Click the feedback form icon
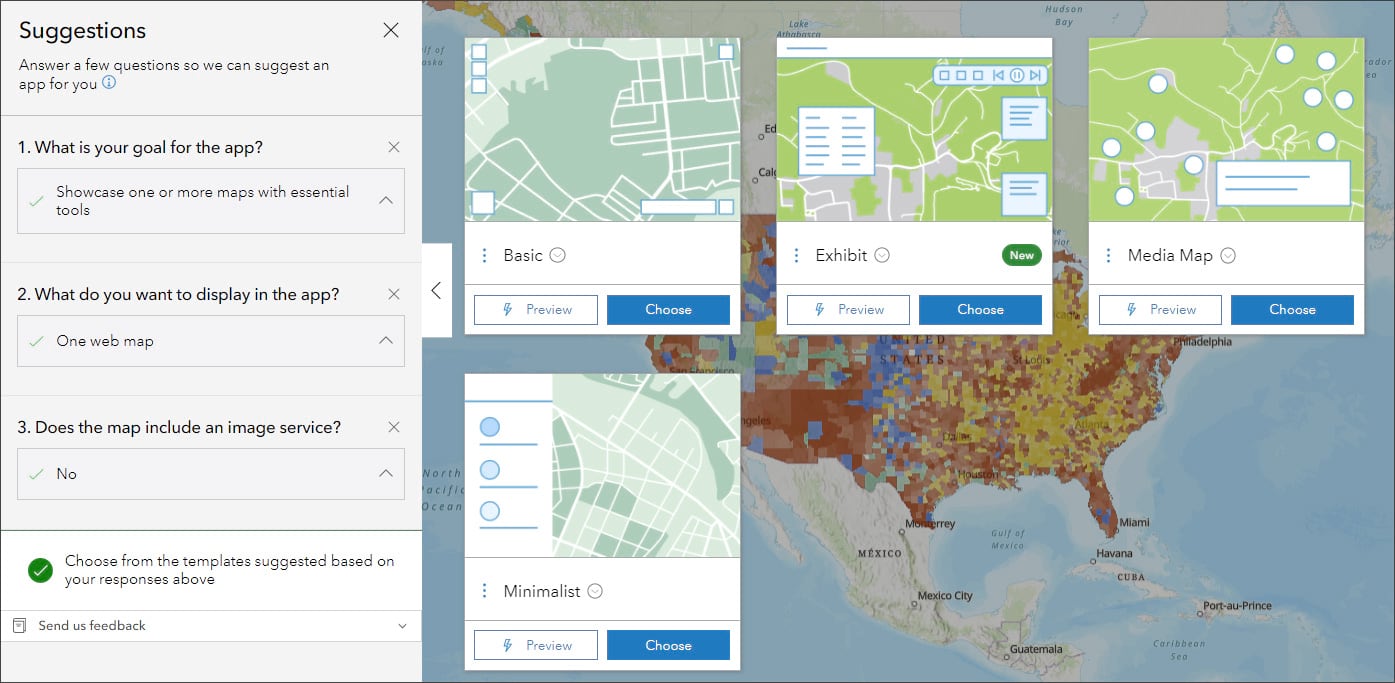Viewport: 1395px width, 683px height. [19, 625]
